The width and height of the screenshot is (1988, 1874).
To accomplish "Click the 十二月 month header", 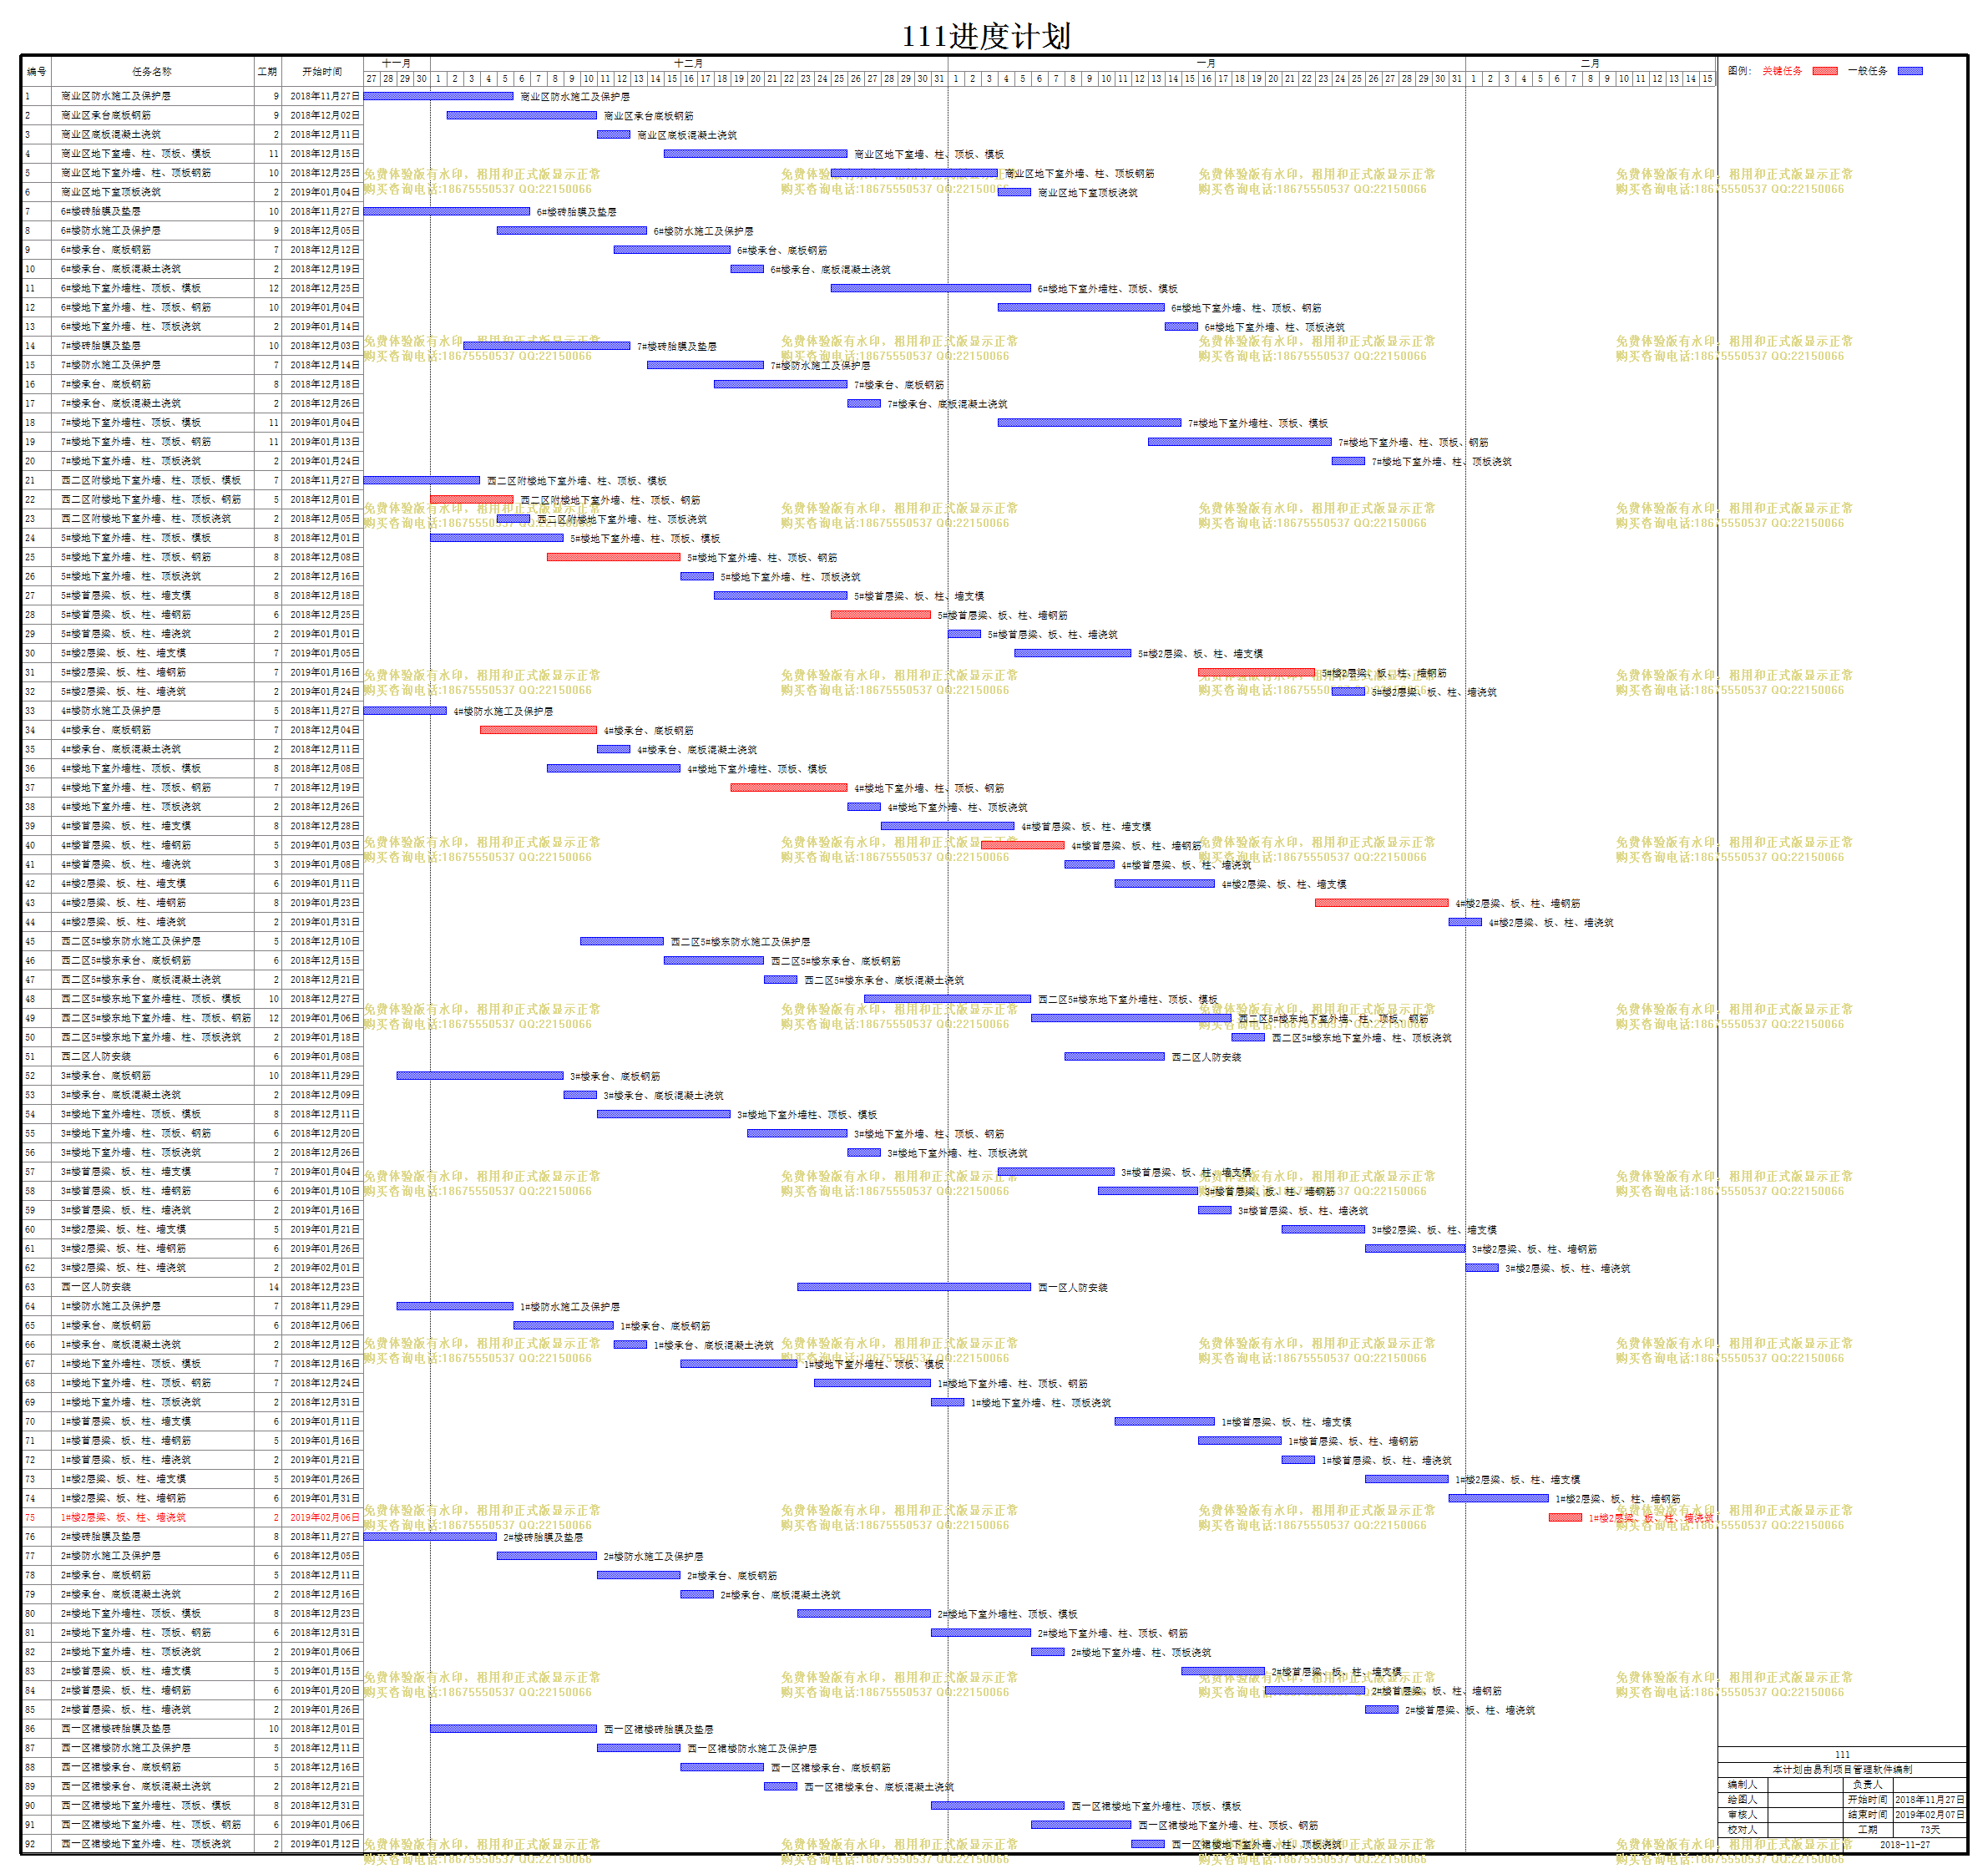I will [x=688, y=63].
